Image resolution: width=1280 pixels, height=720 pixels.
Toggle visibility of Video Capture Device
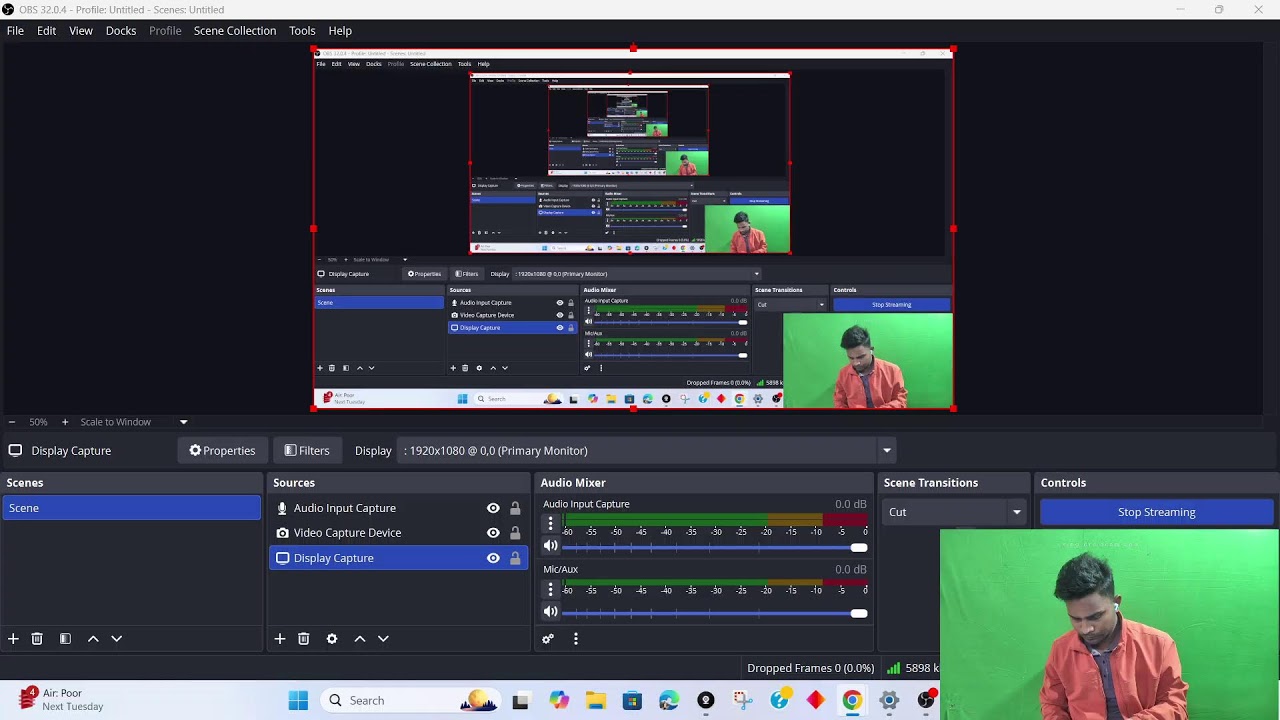[x=493, y=533]
